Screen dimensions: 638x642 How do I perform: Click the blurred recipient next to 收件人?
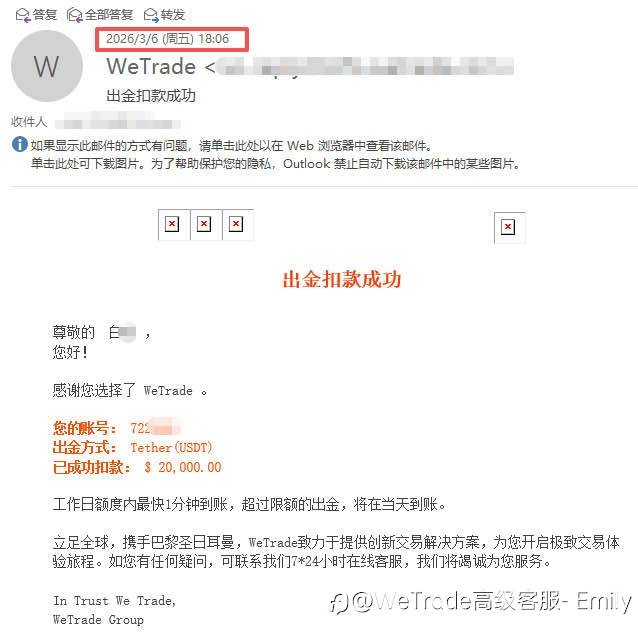click(118, 122)
